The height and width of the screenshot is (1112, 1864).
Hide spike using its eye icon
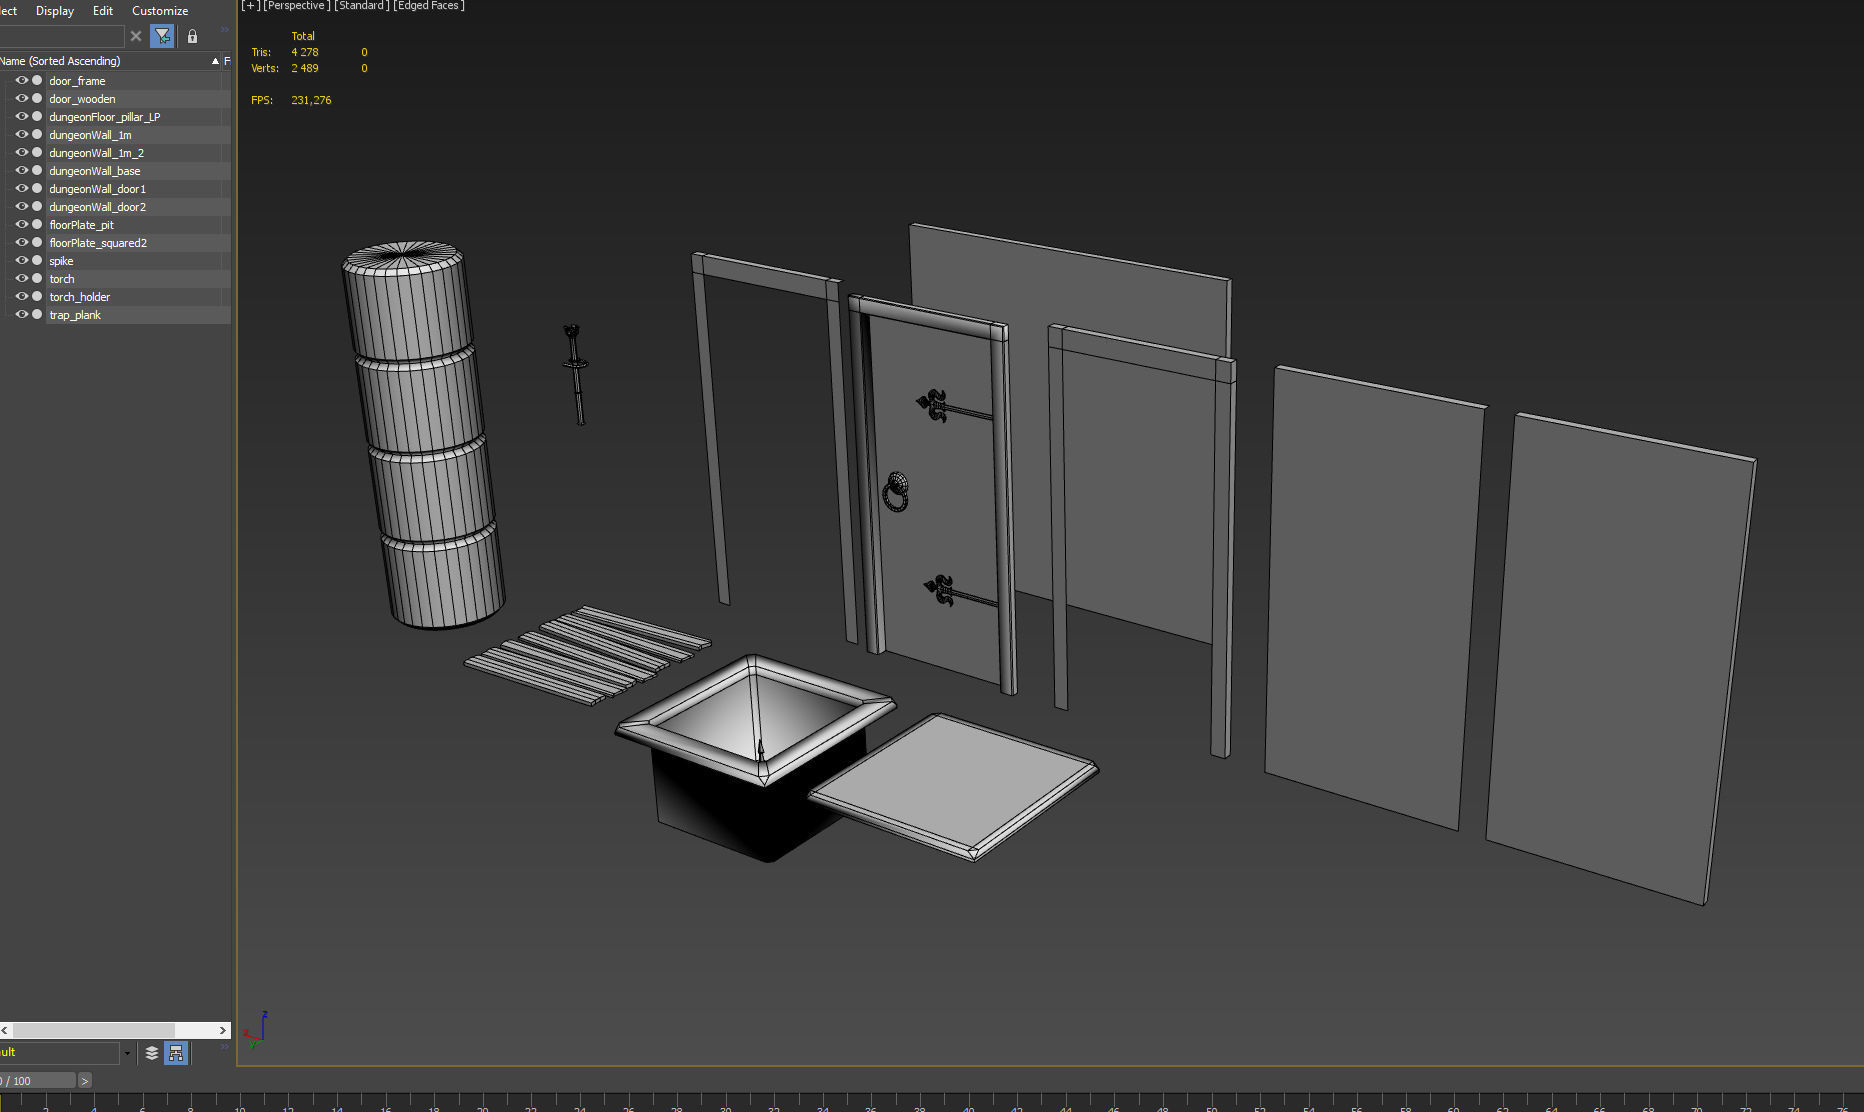[x=21, y=260]
